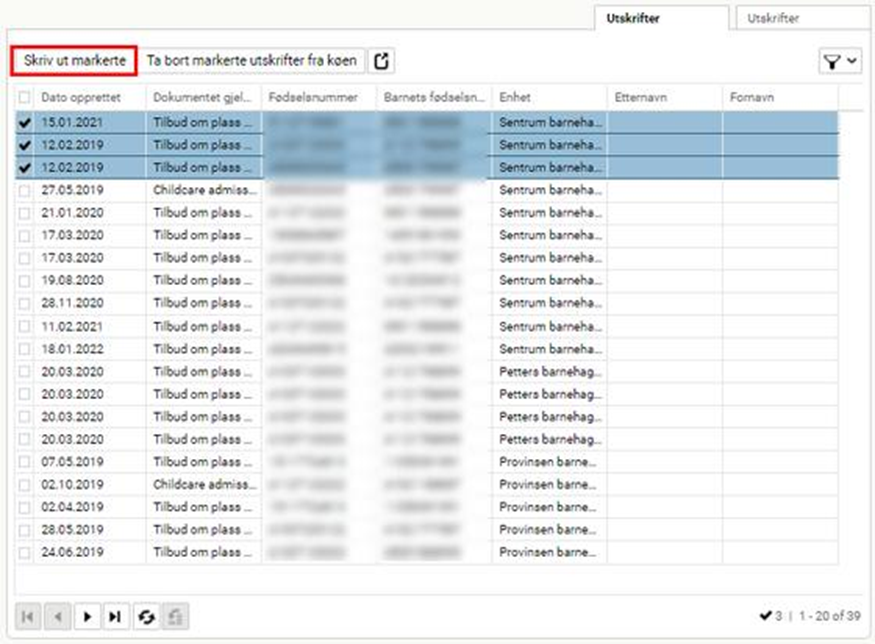The image size is (875, 644).
Task: Go to the previous page arrow
Action: (58, 617)
